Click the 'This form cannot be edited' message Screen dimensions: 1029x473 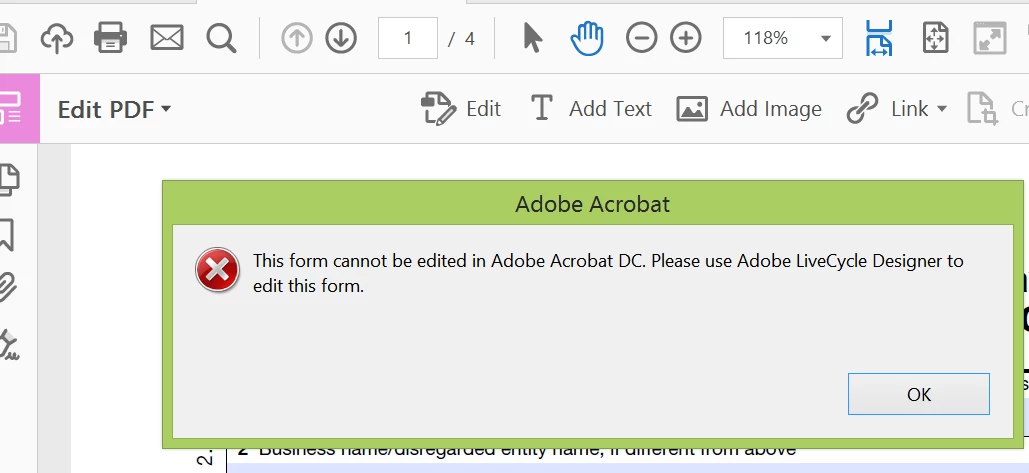pyautogui.click(x=608, y=273)
